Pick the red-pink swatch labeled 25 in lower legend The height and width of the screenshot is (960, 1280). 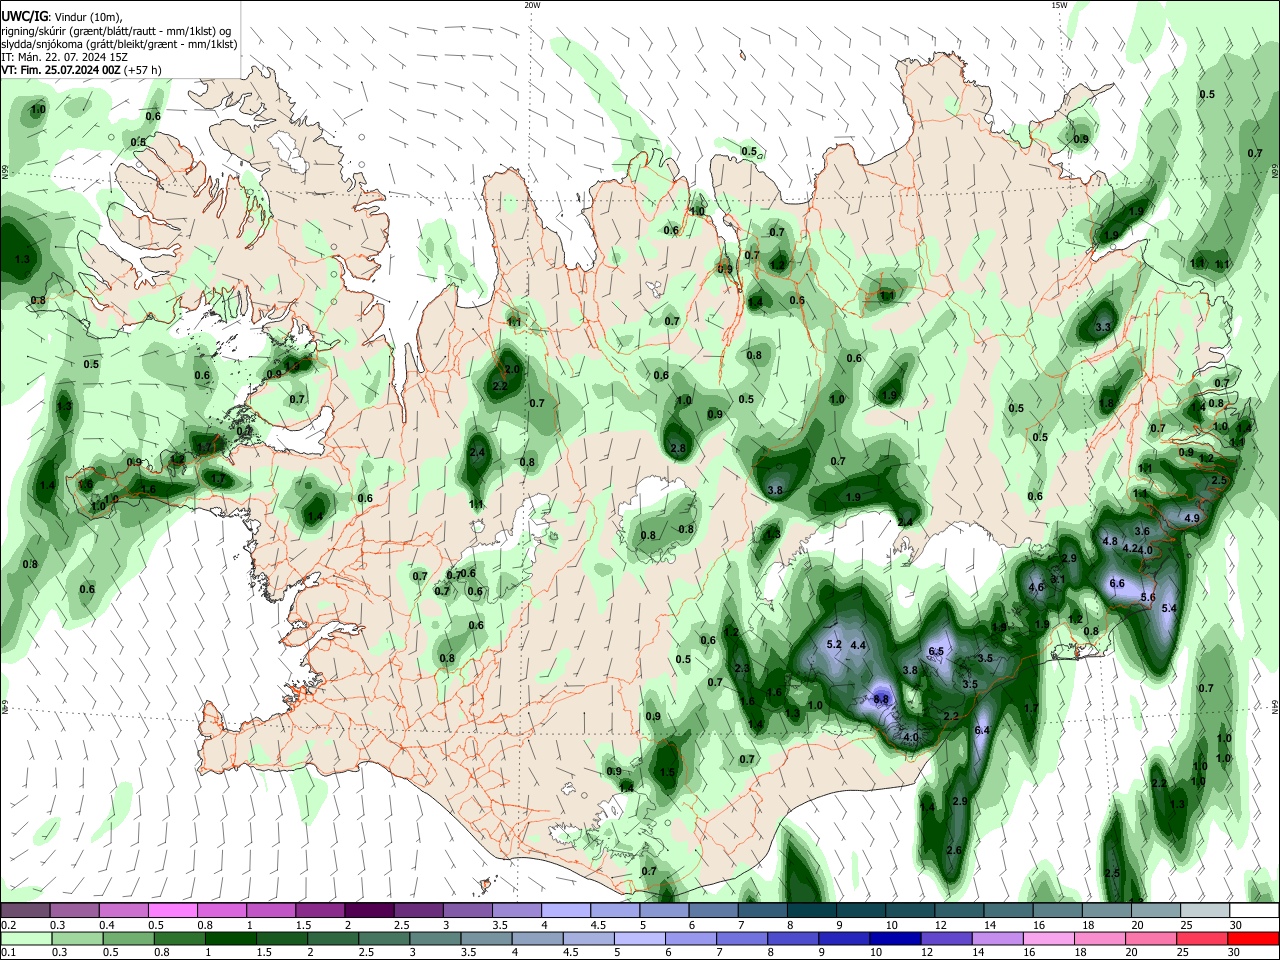(1203, 939)
